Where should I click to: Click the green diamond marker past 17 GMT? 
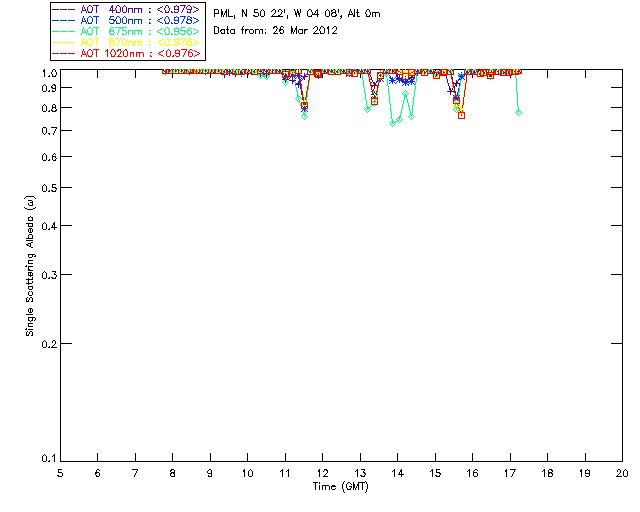(x=518, y=112)
